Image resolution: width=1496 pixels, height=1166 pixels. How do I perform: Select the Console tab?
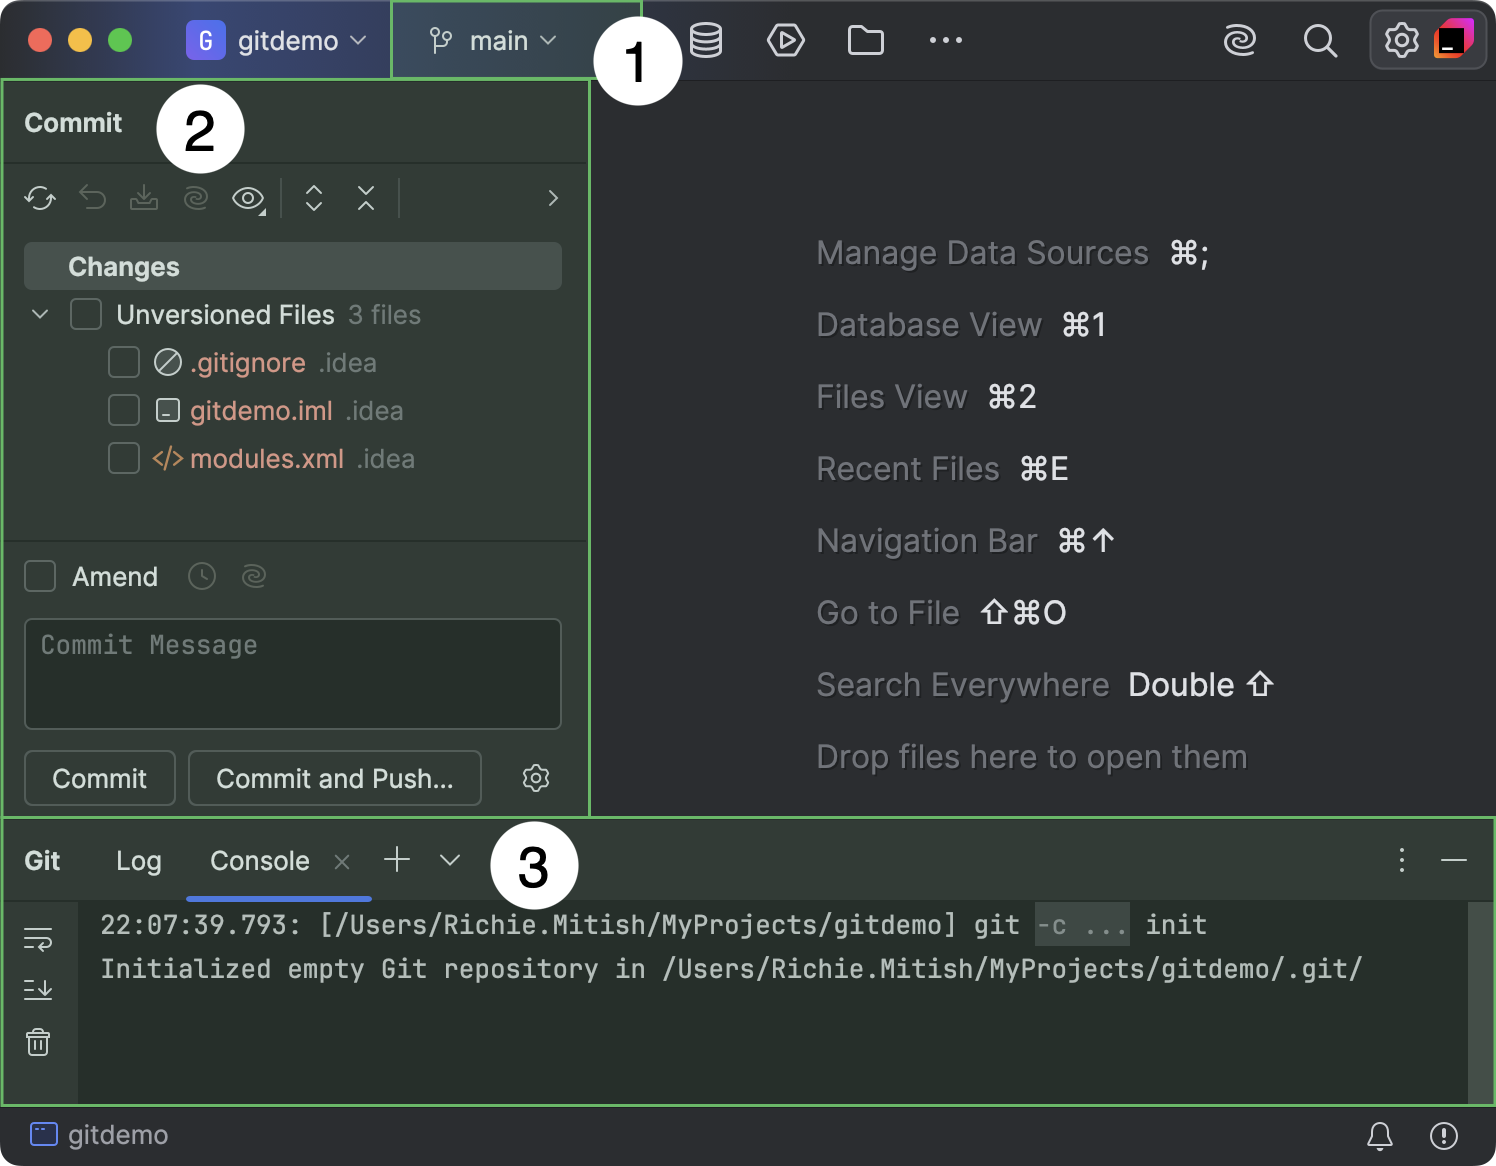(260, 861)
